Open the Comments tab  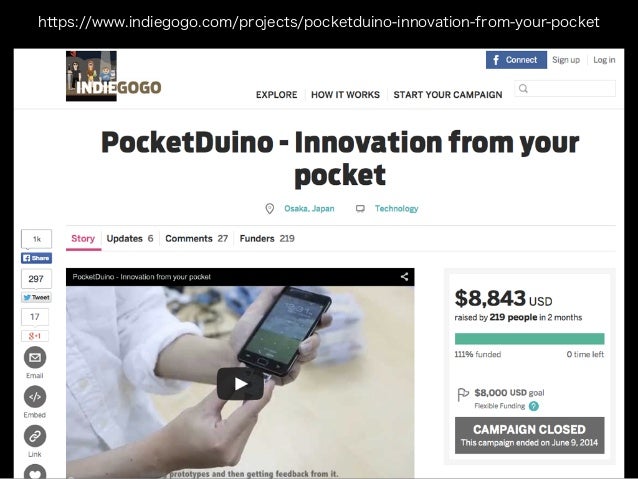pyautogui.click(x=197, y=238)
